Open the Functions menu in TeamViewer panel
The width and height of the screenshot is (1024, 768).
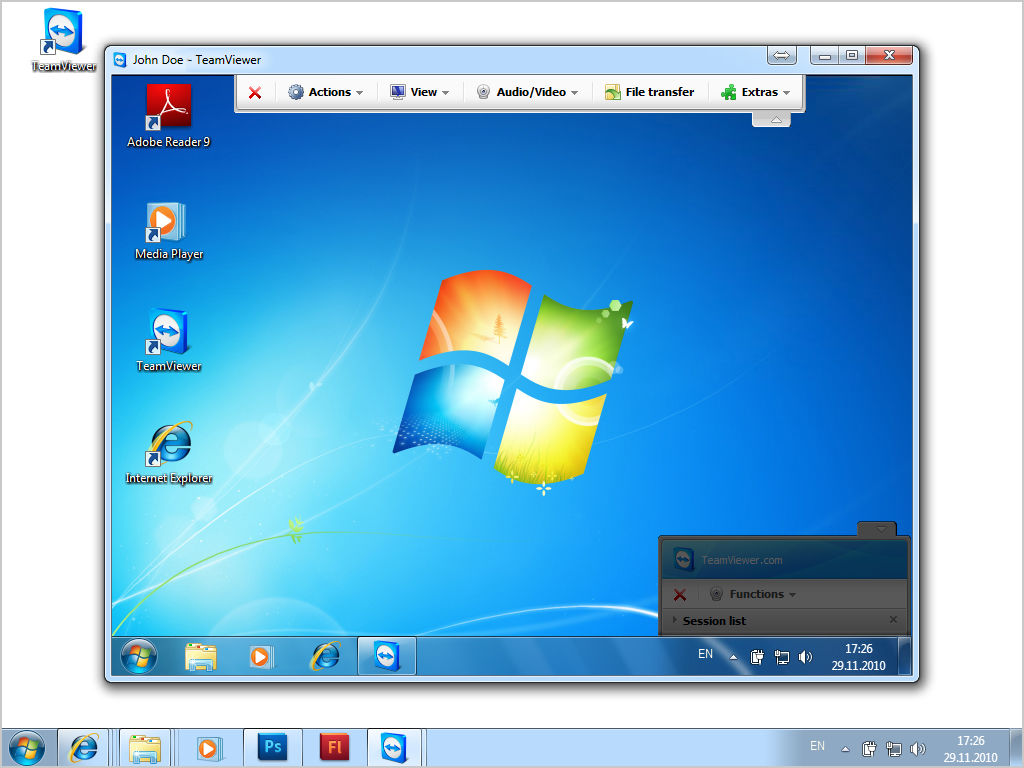point(755,594)
